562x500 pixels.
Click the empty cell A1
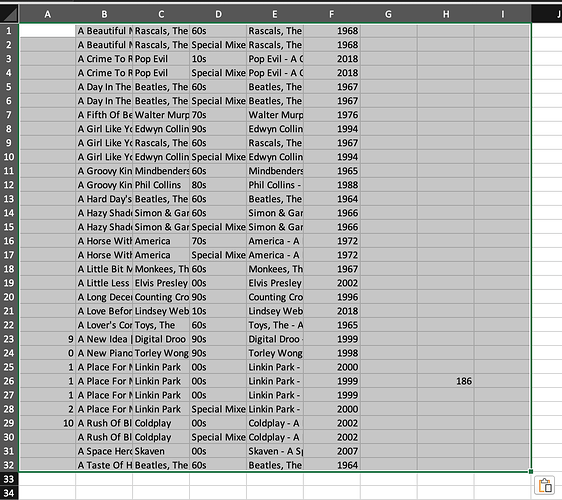coord(47,31)
